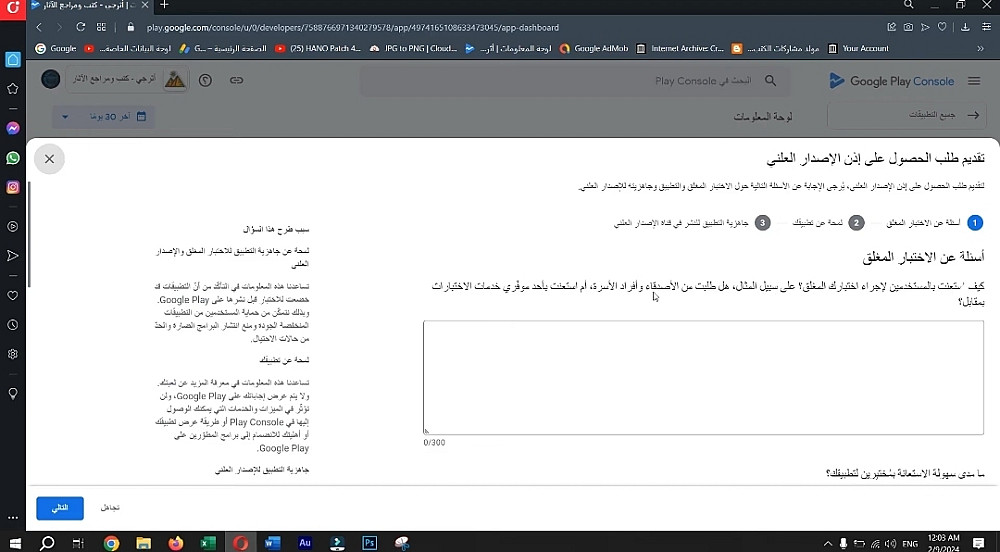Open Chrome from the taskbar

coord(111,543)
